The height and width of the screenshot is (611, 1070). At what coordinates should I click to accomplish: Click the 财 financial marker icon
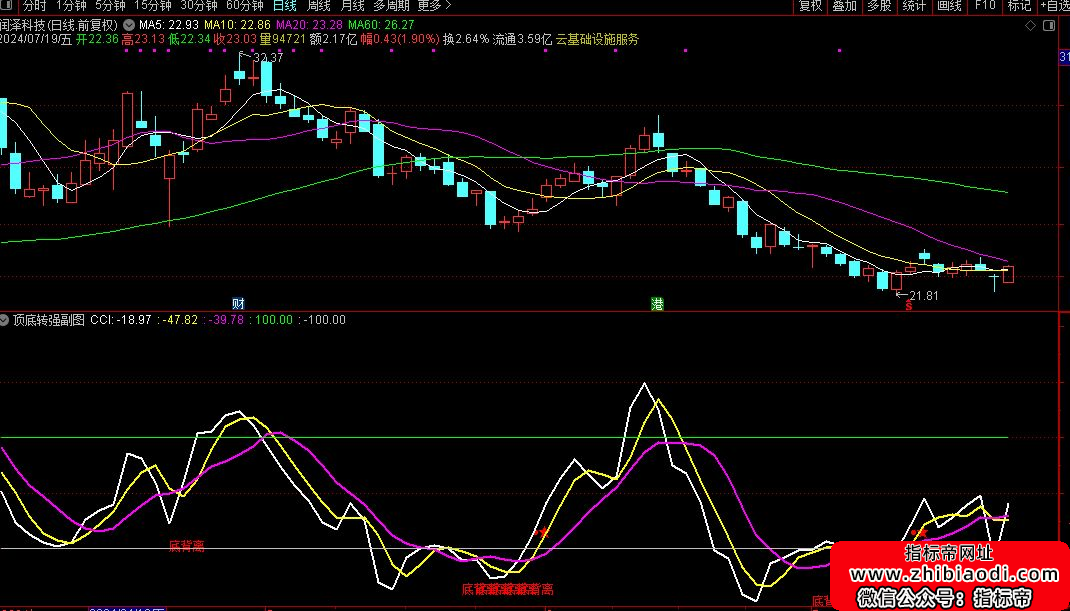[238, 304]
